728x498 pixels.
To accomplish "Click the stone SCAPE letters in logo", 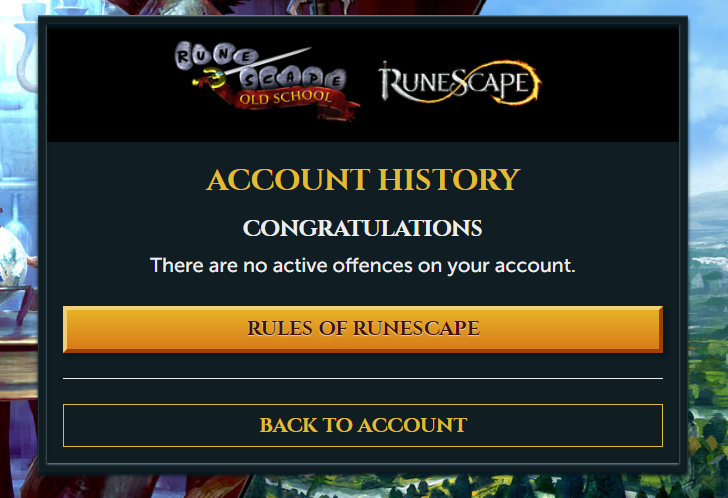I will click(x=292, y=79).
